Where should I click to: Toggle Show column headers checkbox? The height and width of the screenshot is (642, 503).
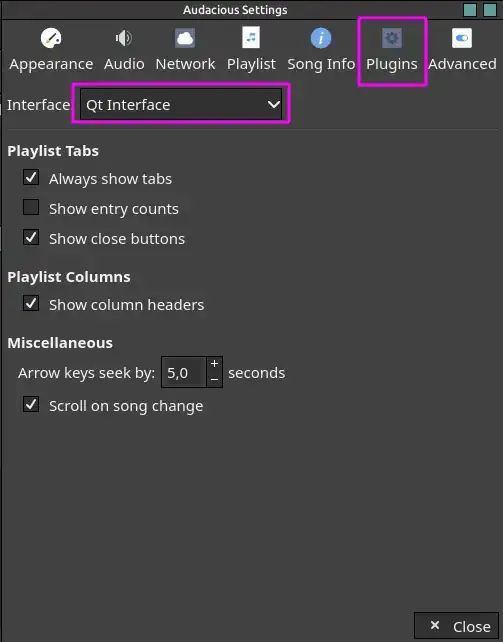point(31,304)
